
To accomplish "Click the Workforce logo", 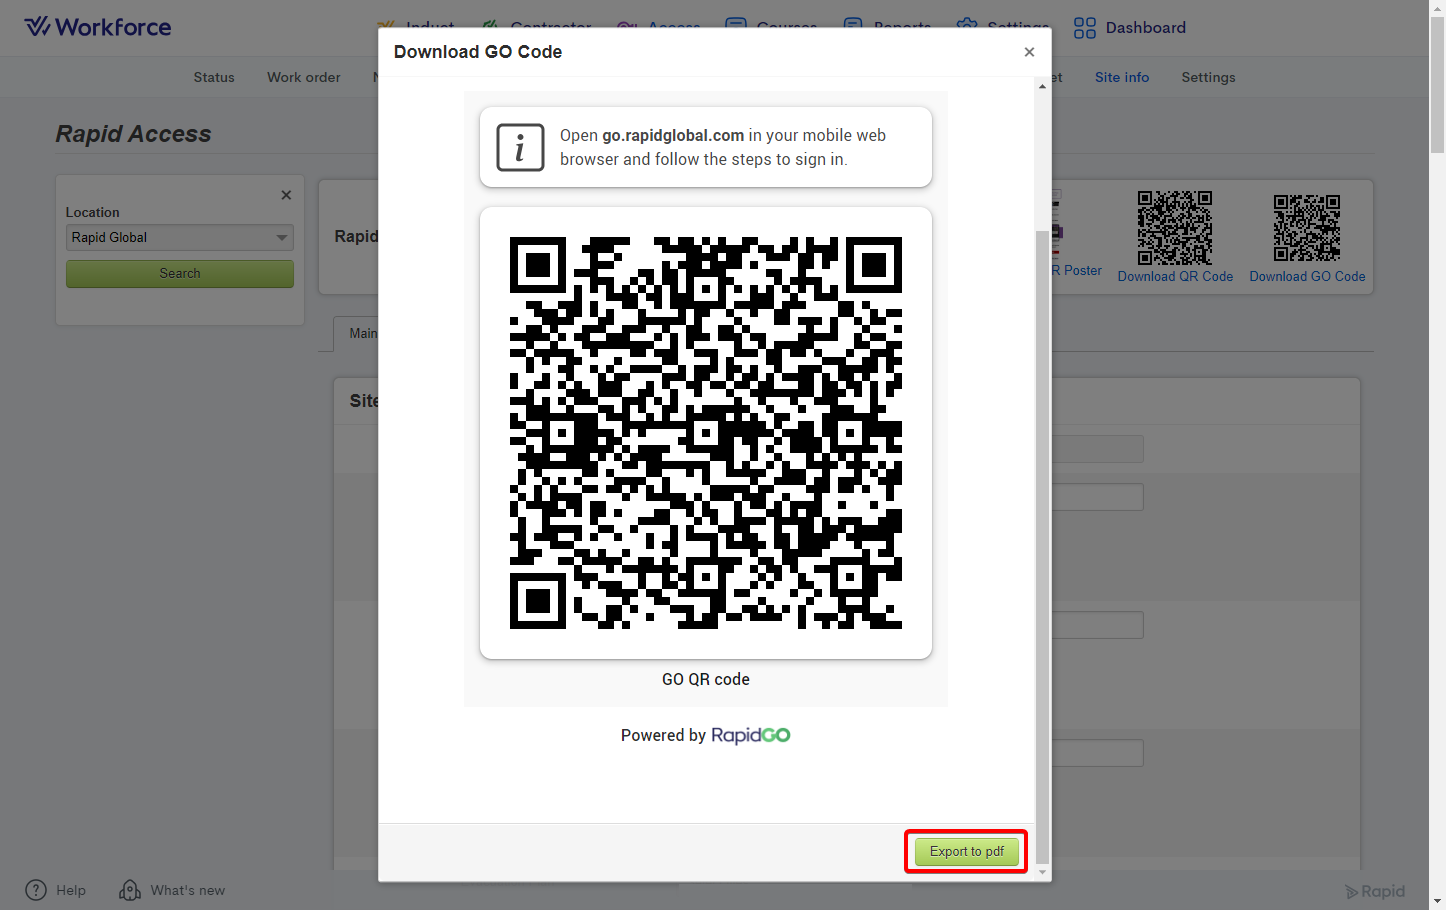I will click(x=98, y=27).
